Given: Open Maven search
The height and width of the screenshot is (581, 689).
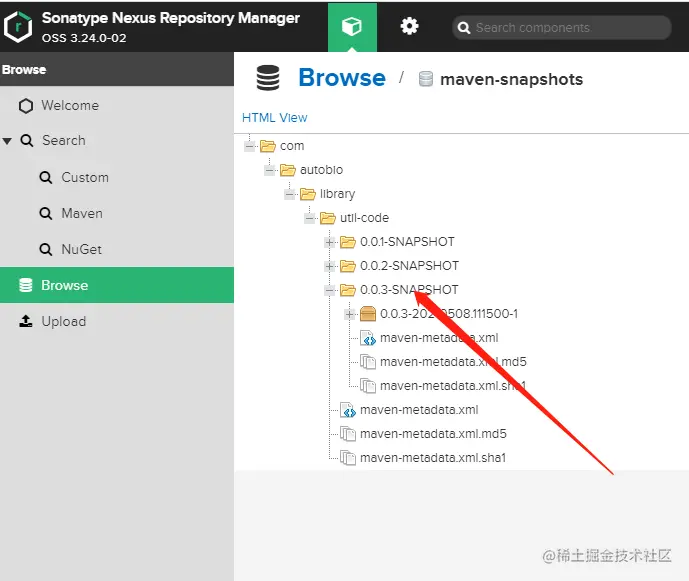Looking at the screenshot, I should [x=82, y=214].
